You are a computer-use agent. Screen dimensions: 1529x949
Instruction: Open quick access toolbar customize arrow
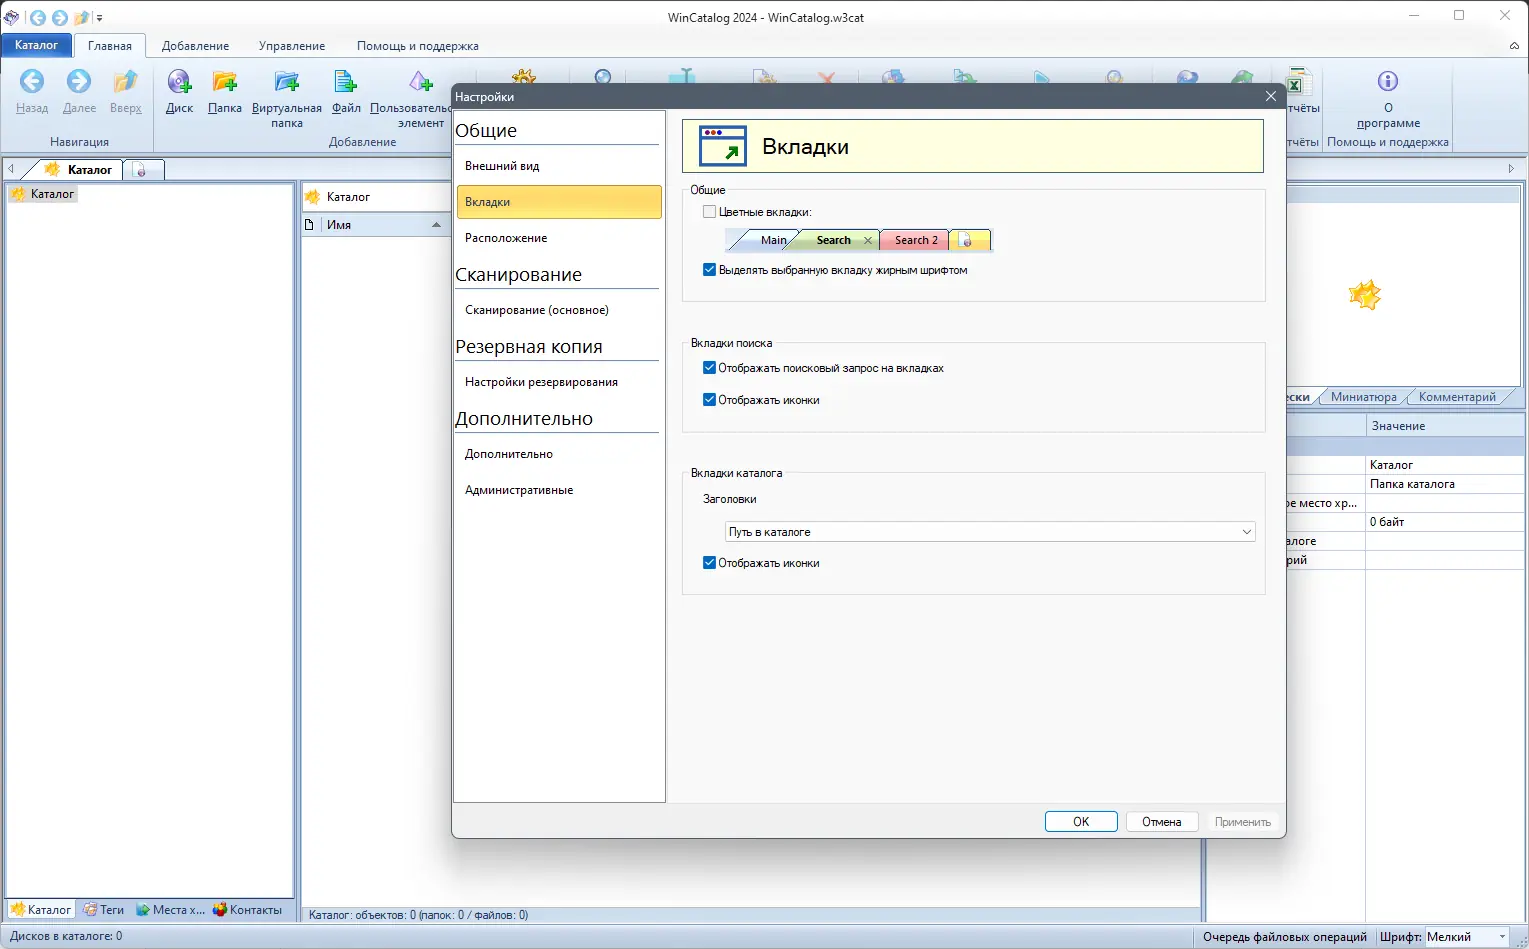pos(99,18)
